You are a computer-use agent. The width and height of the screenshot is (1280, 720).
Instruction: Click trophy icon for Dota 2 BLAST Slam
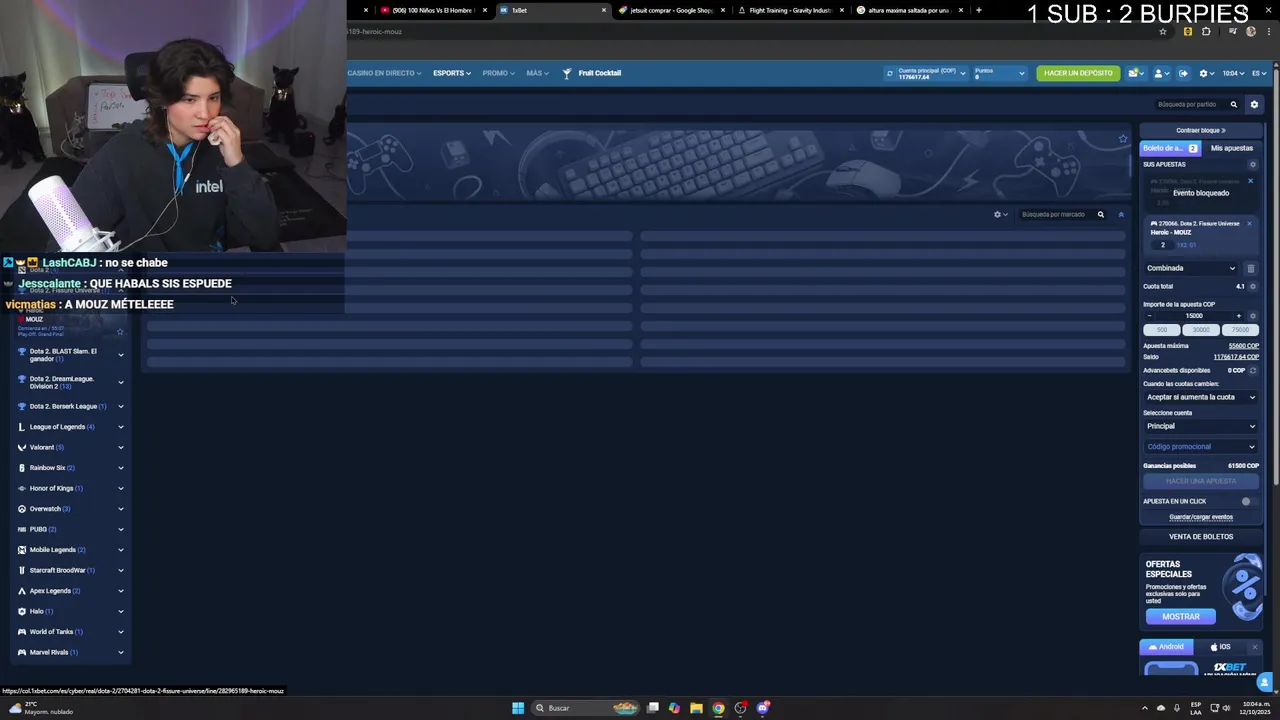pos(22,352)
